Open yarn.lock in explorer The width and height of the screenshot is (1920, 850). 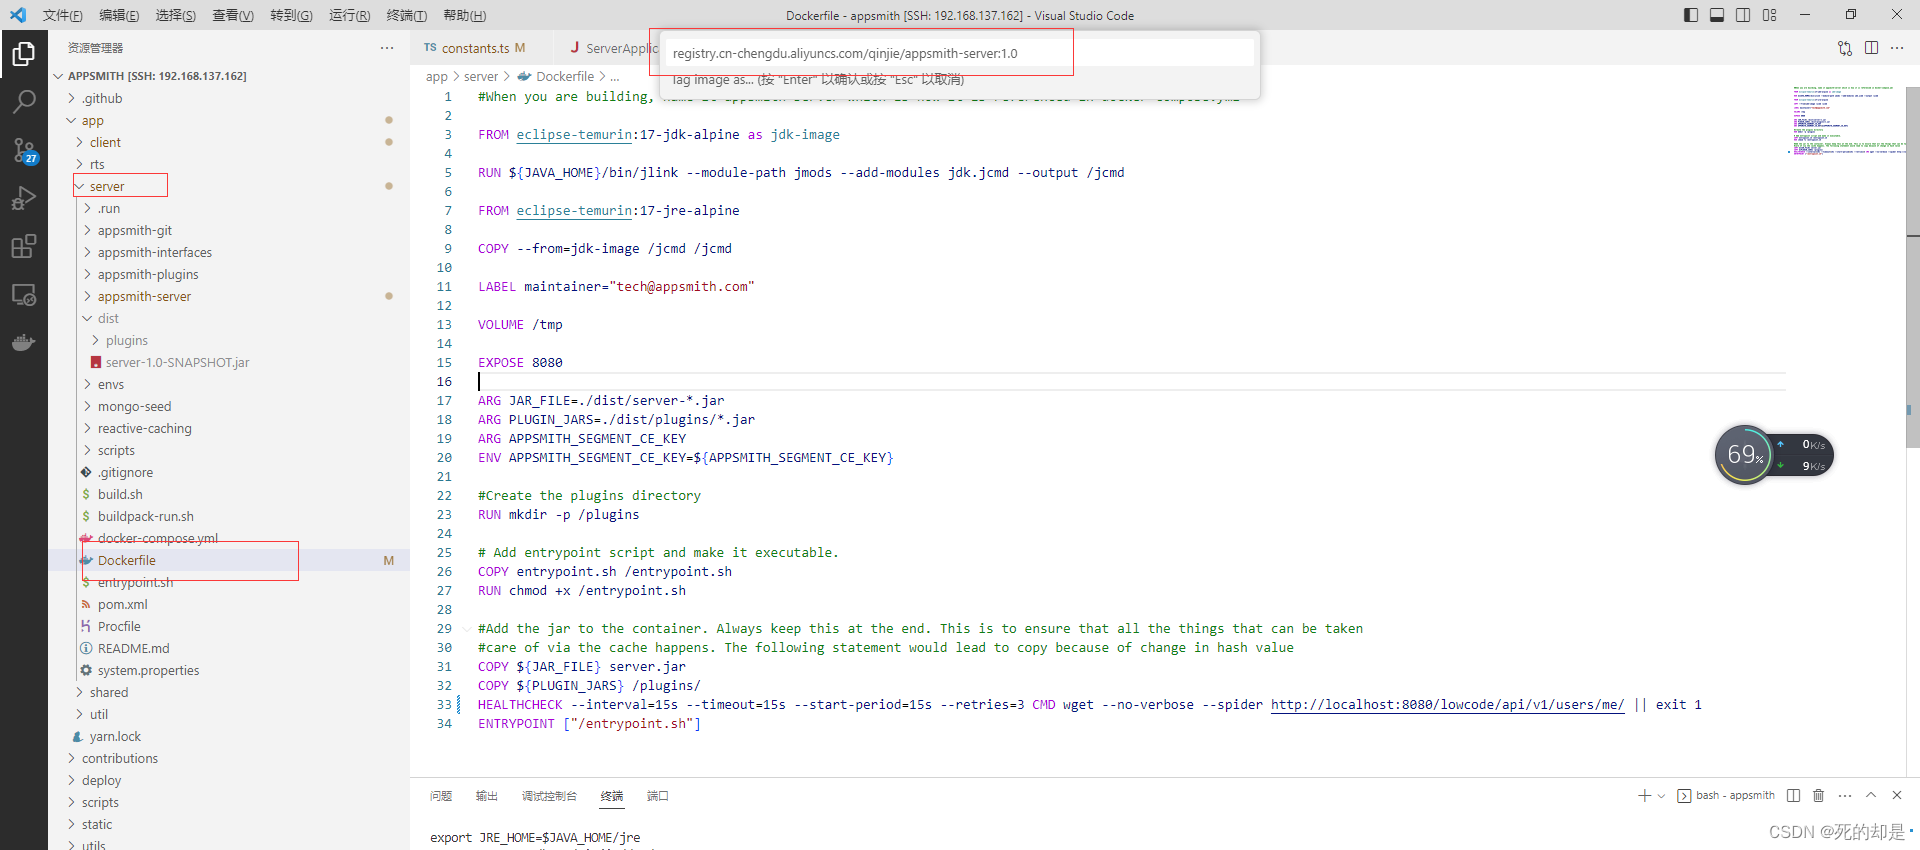tap(229, 736)
